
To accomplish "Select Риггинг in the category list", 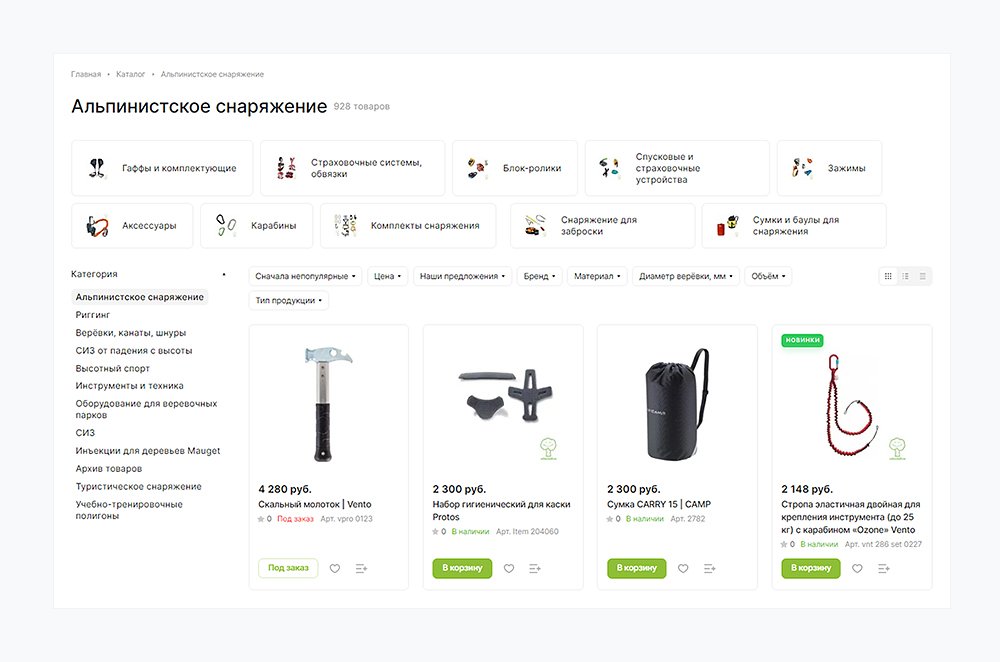I will [x=92, y=315].
